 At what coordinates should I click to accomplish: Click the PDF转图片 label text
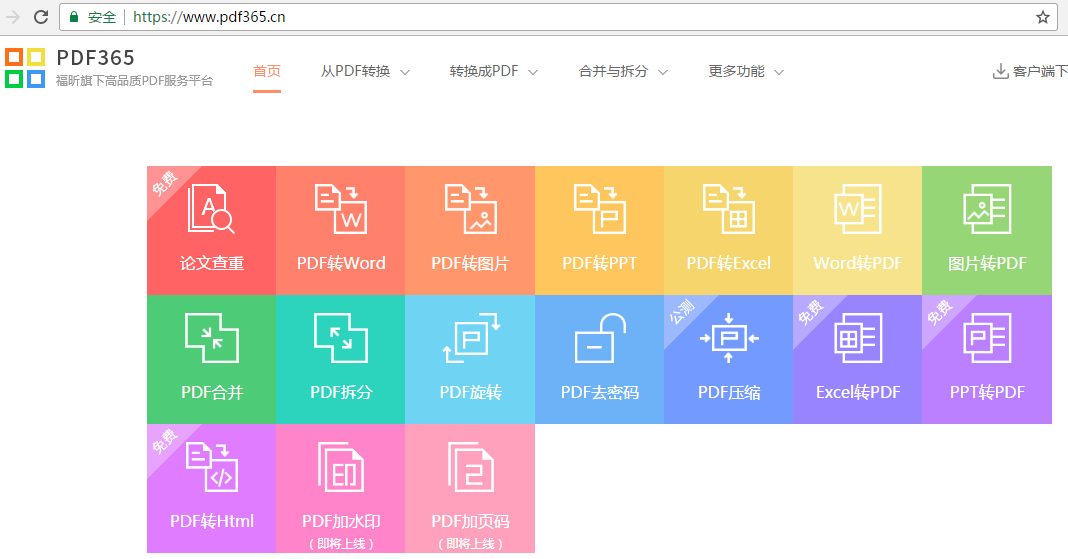coord(471,263)
